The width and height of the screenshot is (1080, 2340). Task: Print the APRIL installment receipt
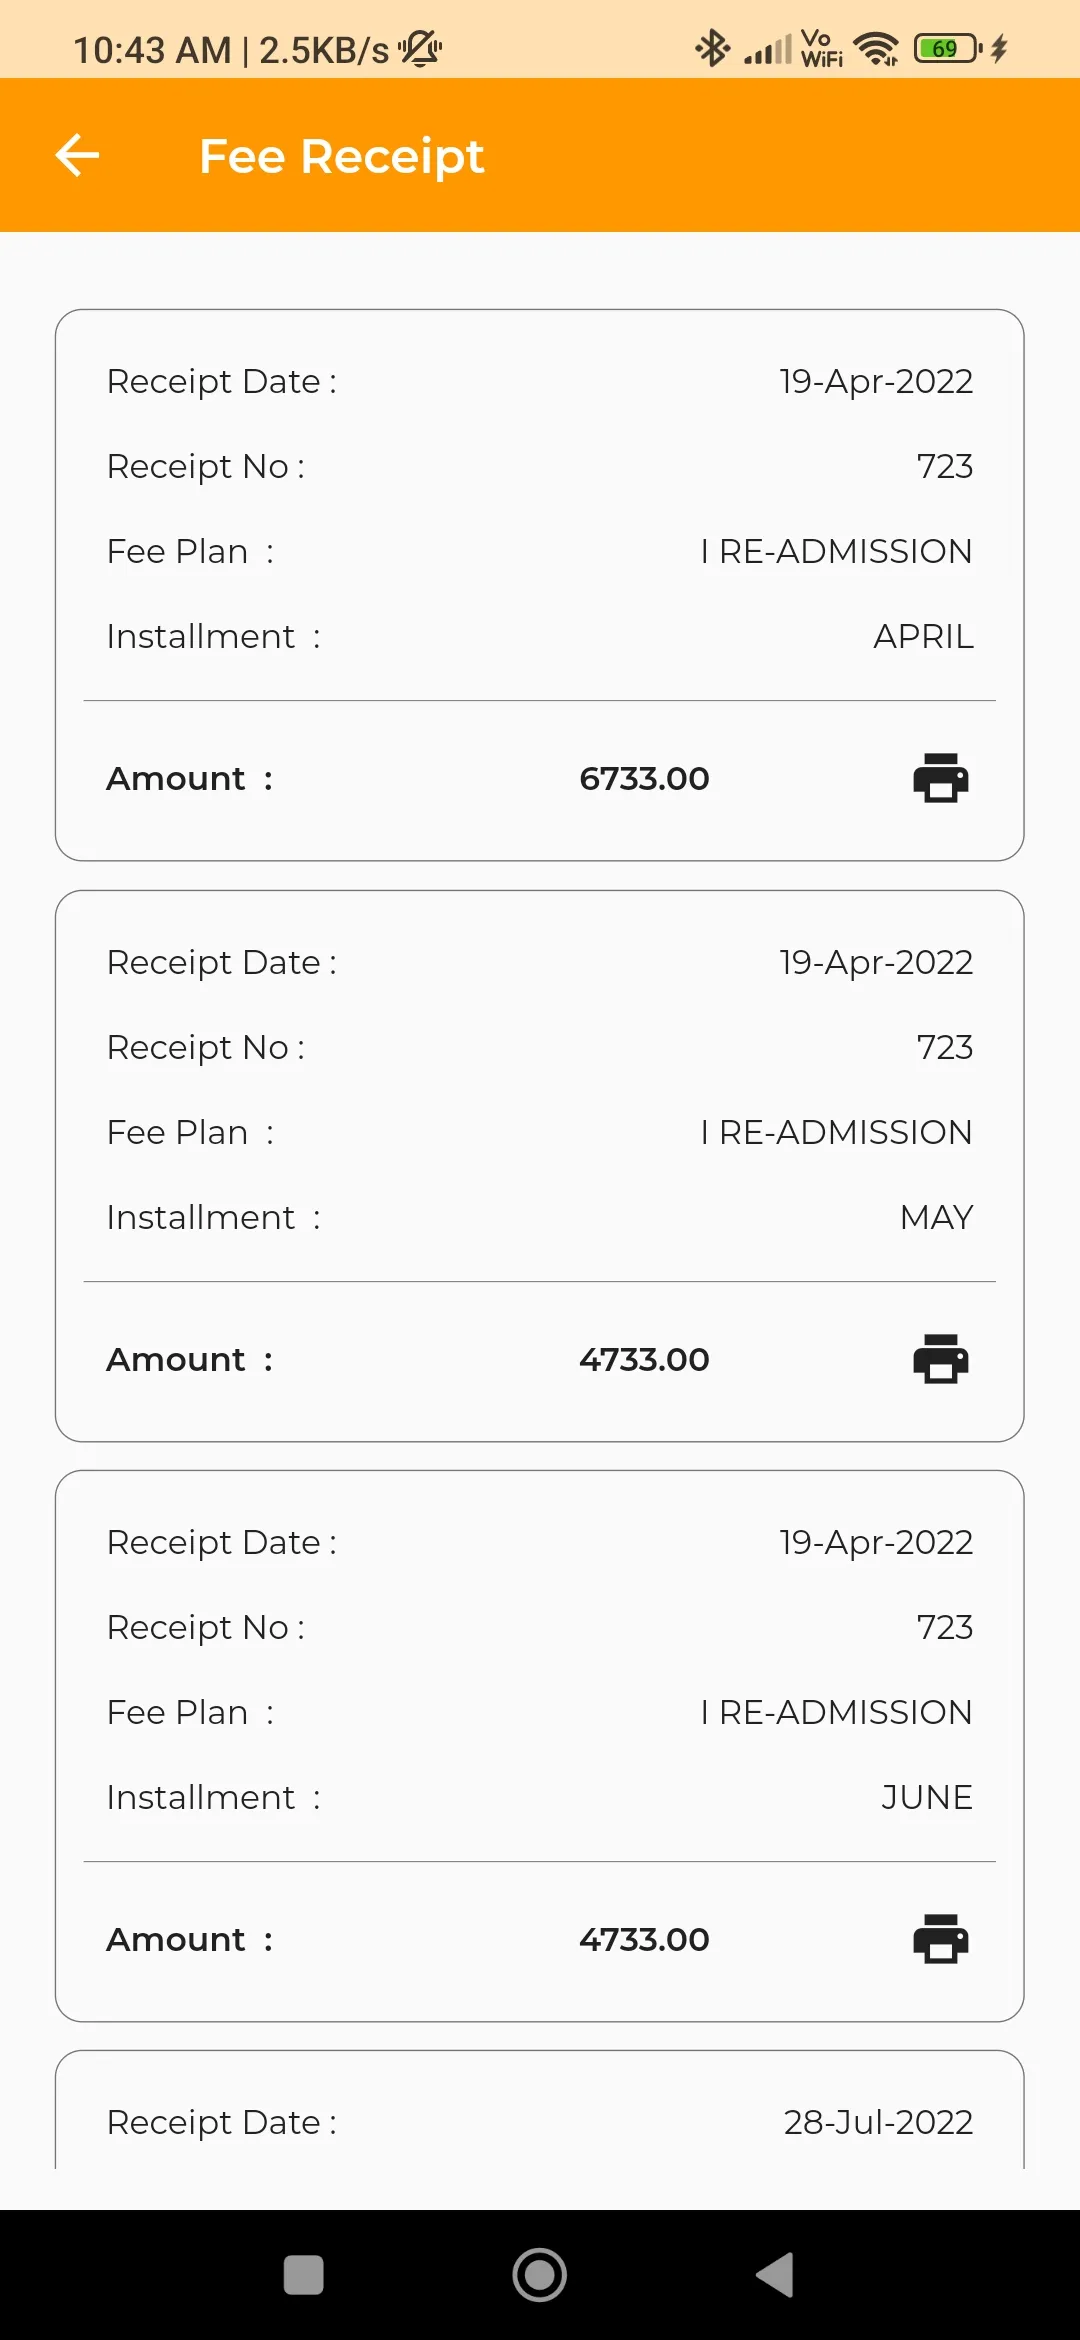point(941,778)
